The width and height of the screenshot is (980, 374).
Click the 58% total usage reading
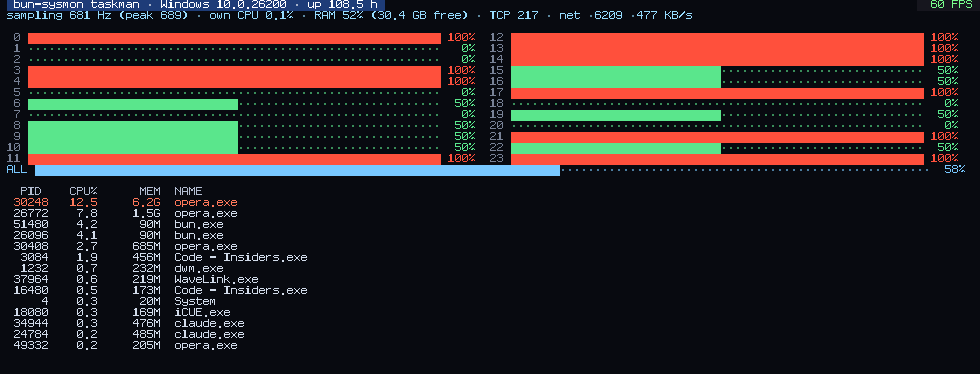(955, 170)
